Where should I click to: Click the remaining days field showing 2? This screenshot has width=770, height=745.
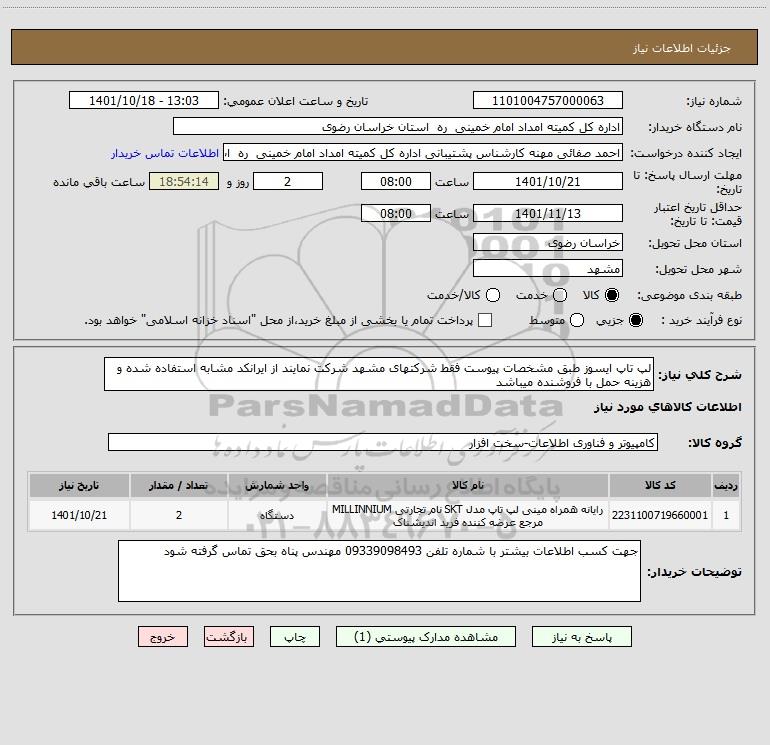[288, 181]
